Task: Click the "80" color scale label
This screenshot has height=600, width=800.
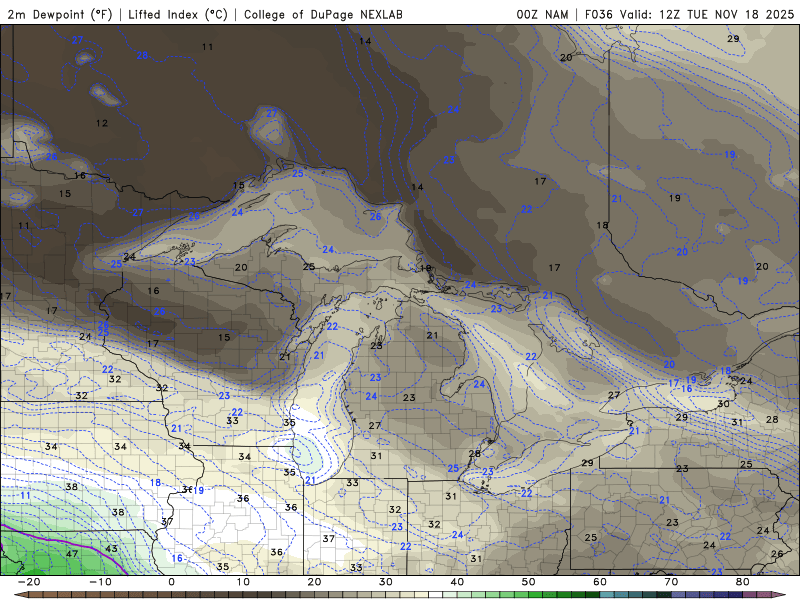Action: point(743,582)
